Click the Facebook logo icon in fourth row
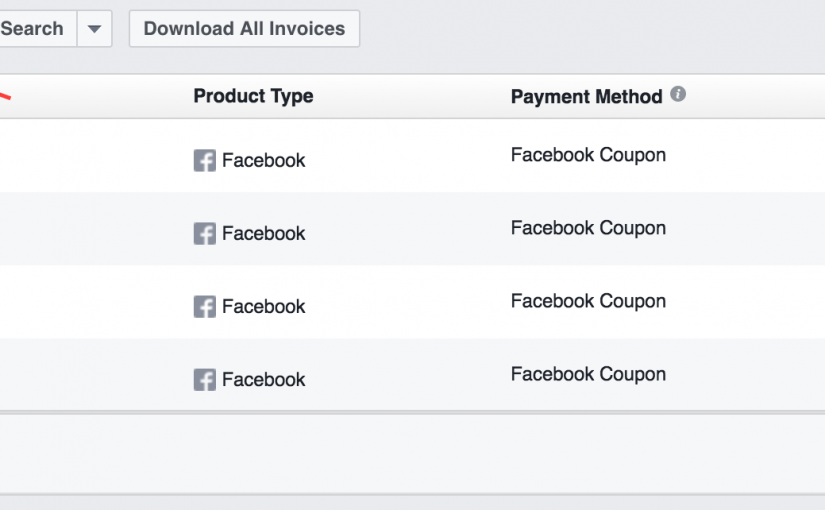The image size is (825, 510). 205,379
